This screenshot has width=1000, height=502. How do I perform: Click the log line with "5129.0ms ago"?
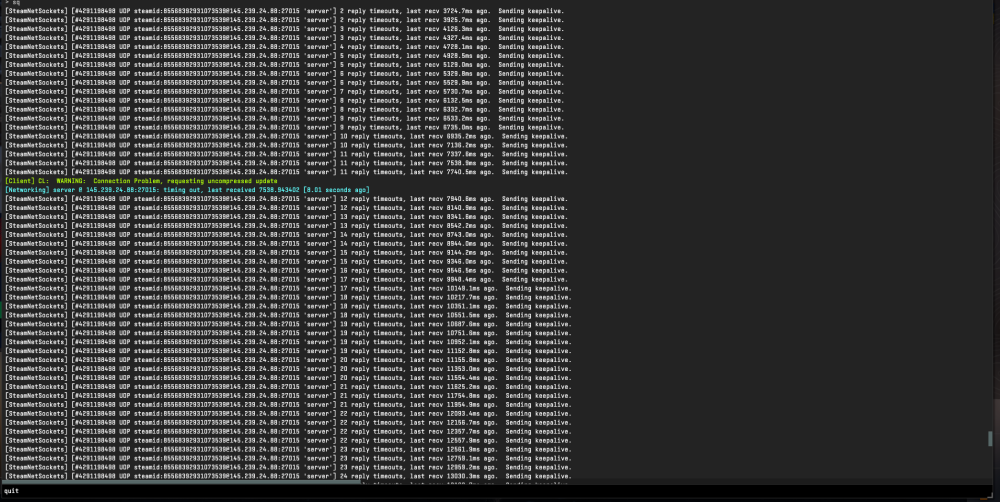284,65
